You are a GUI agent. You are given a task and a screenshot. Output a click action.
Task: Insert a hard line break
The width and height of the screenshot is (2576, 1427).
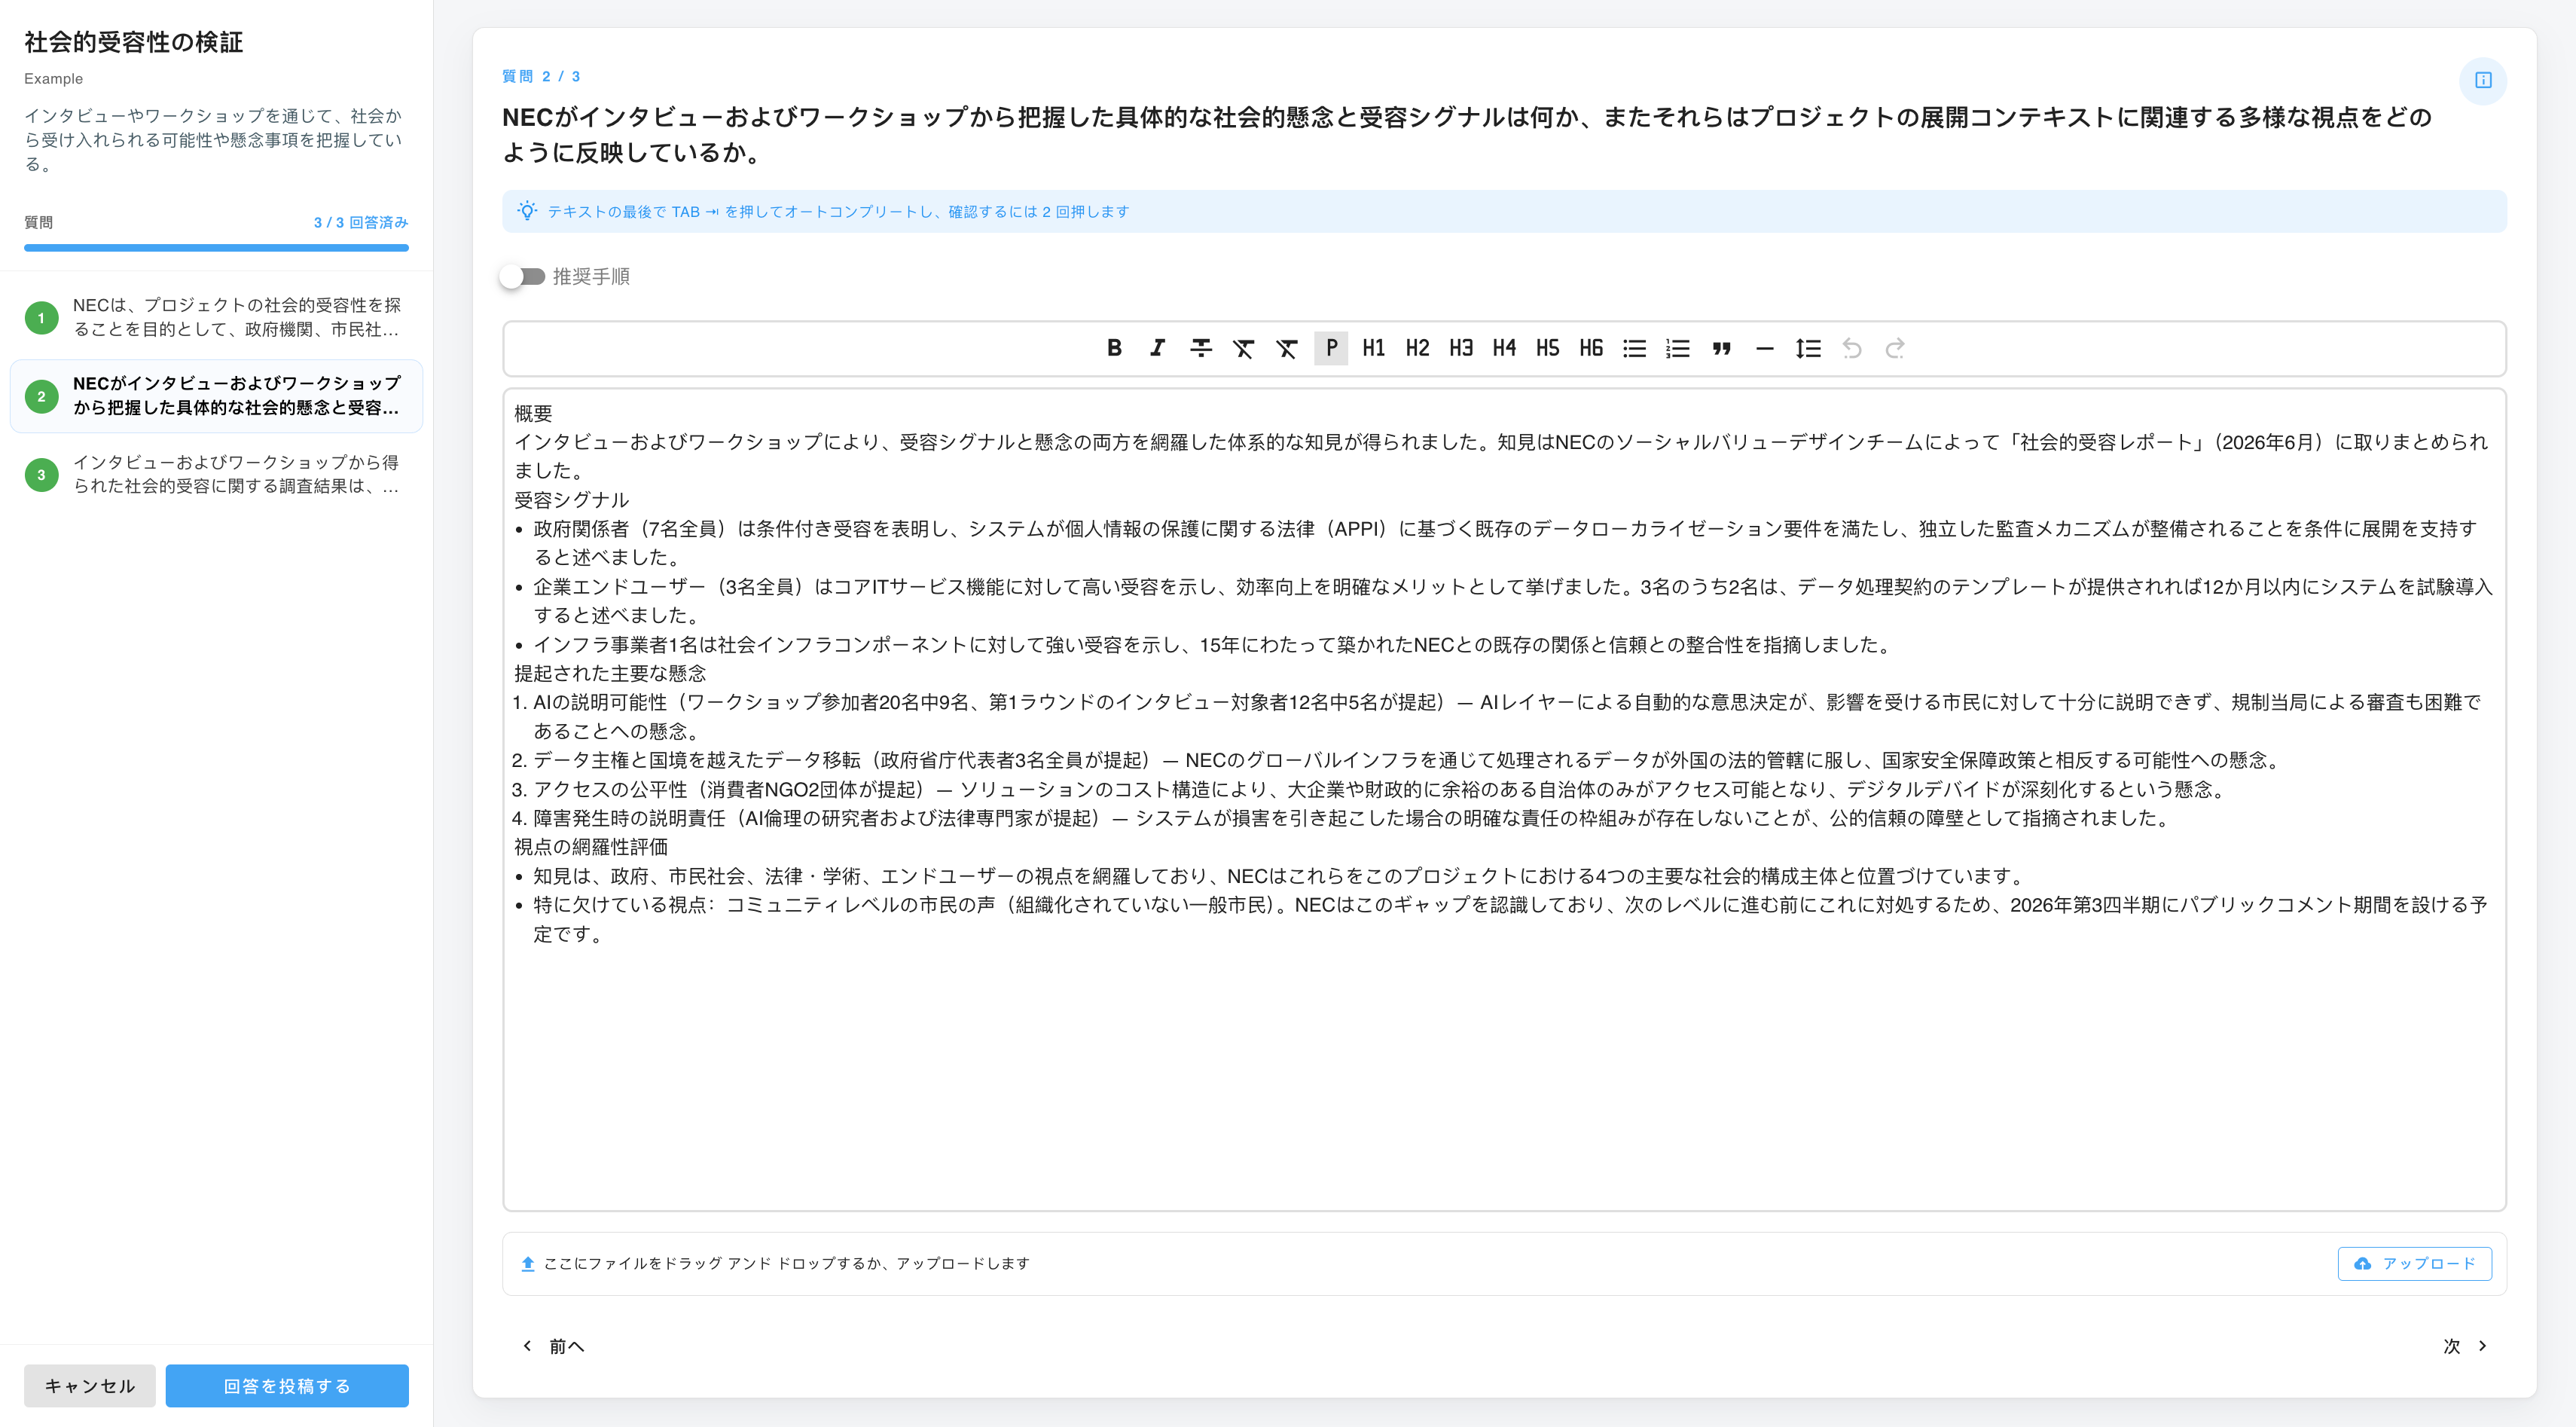pyautogui.click(x=1808, y=348)
